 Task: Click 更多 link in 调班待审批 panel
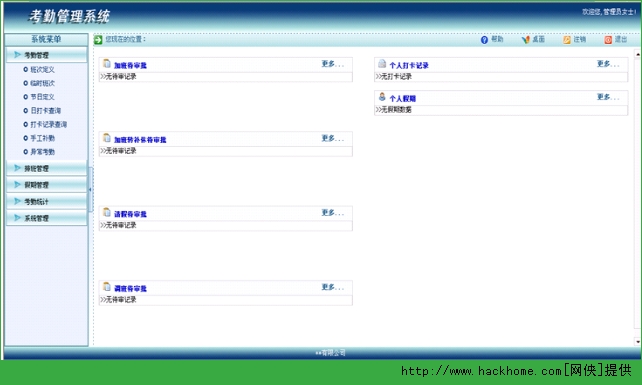pyautogui.click(x=332, y=287)
